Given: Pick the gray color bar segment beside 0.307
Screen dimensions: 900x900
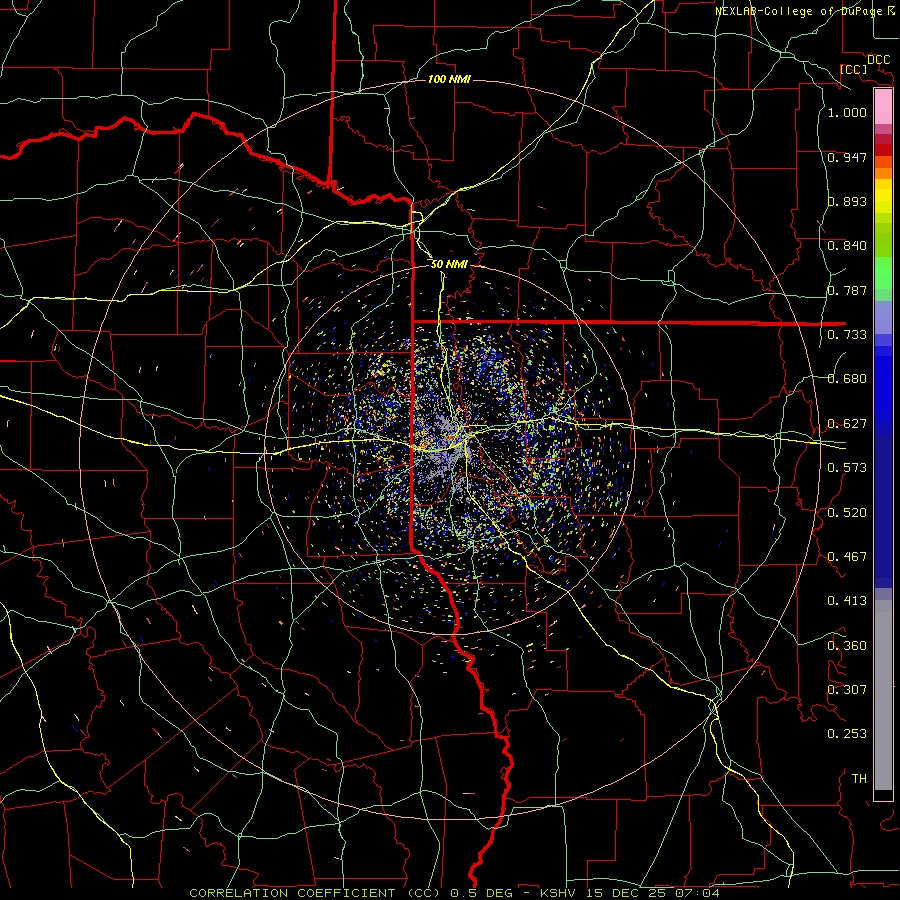Looking at the screenshot, I should pos(883,695).
